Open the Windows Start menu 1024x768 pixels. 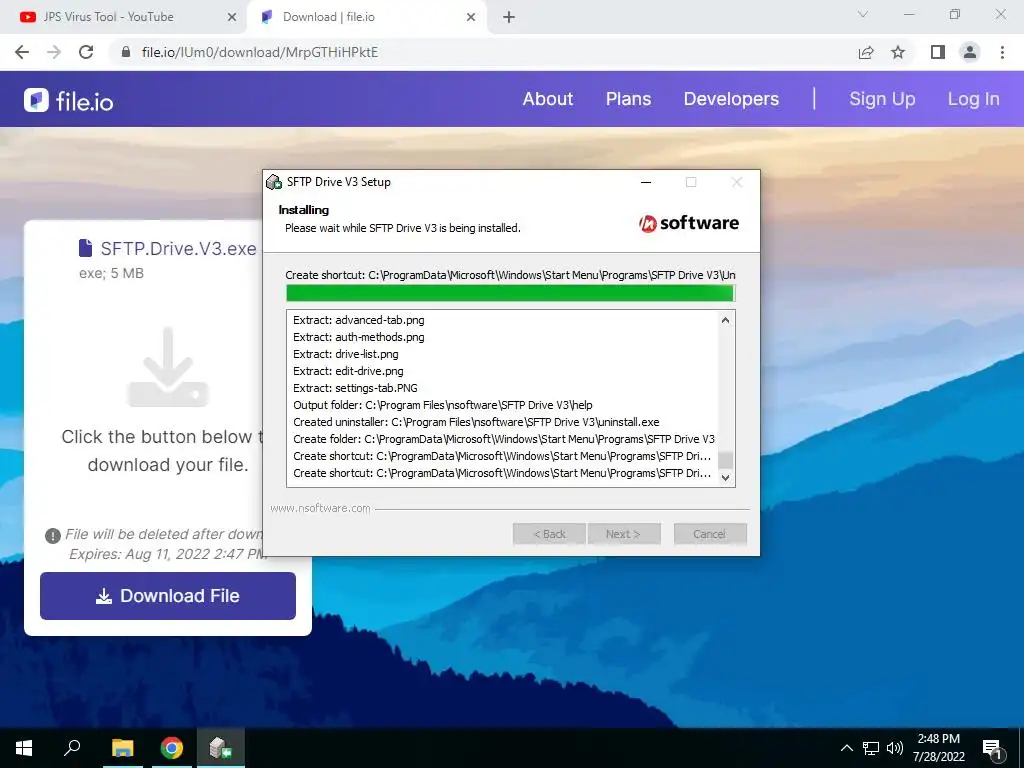pyautogui.click(x=24, y=748)
